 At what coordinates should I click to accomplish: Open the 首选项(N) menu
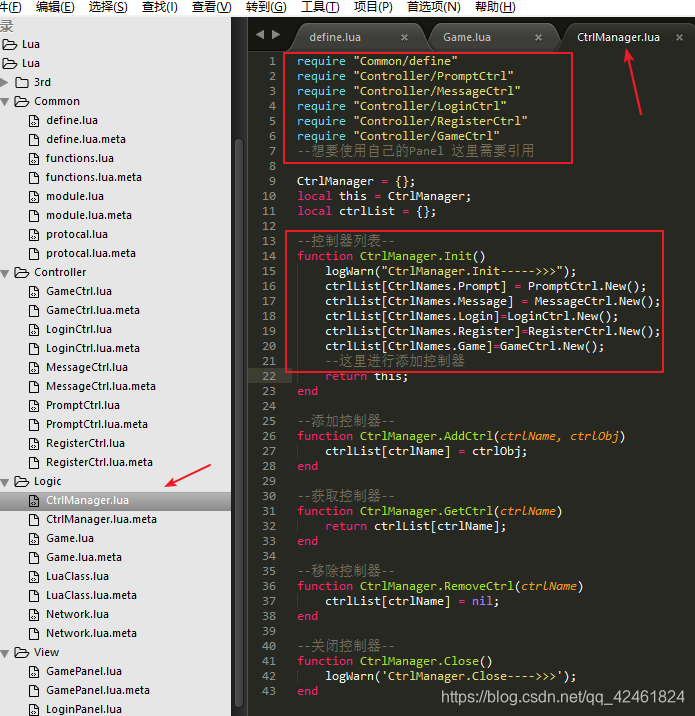pos(434,7)
